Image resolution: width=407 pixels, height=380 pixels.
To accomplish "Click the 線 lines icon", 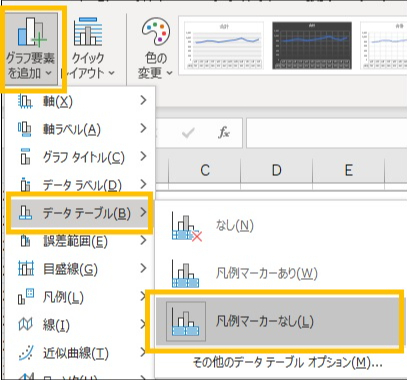I will pyautogui.click(x=25, y=324).
